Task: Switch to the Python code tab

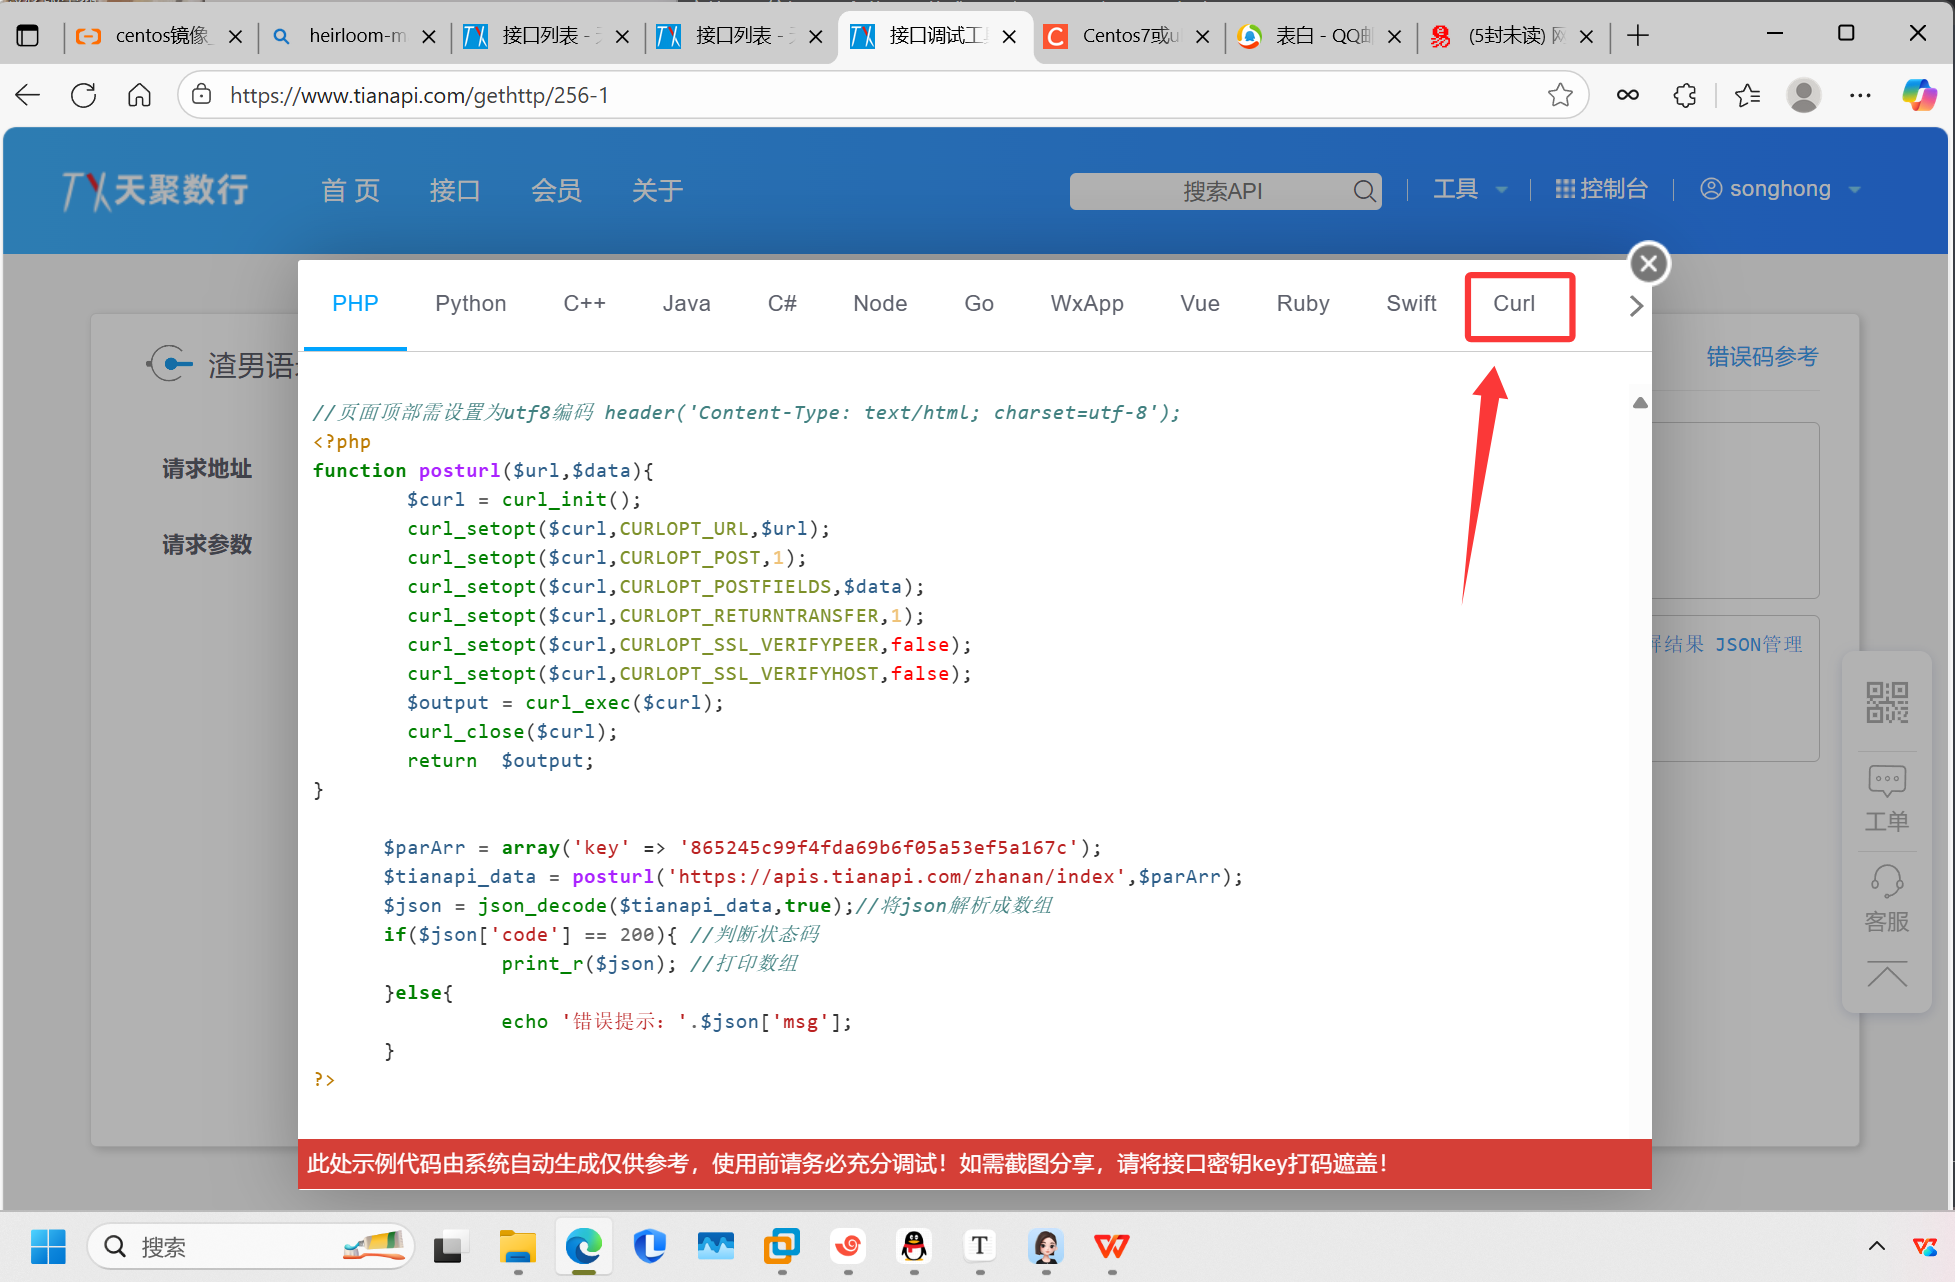Action: tap(470, 304)
